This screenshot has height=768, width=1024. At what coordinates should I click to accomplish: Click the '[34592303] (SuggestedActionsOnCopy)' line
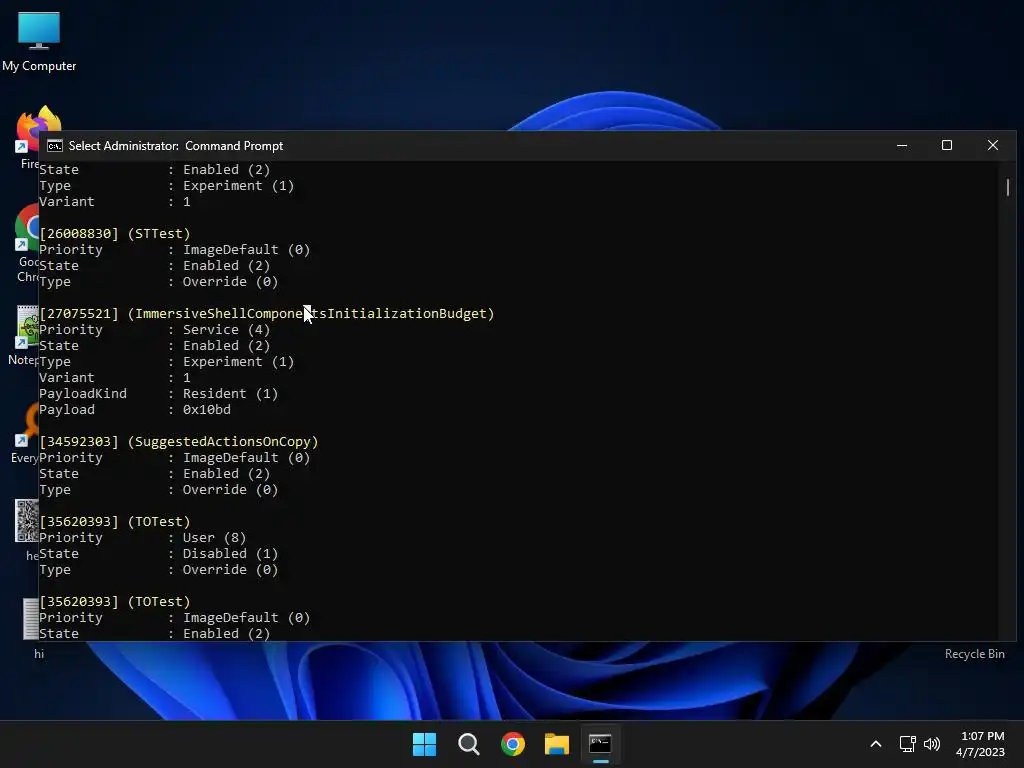179,441
